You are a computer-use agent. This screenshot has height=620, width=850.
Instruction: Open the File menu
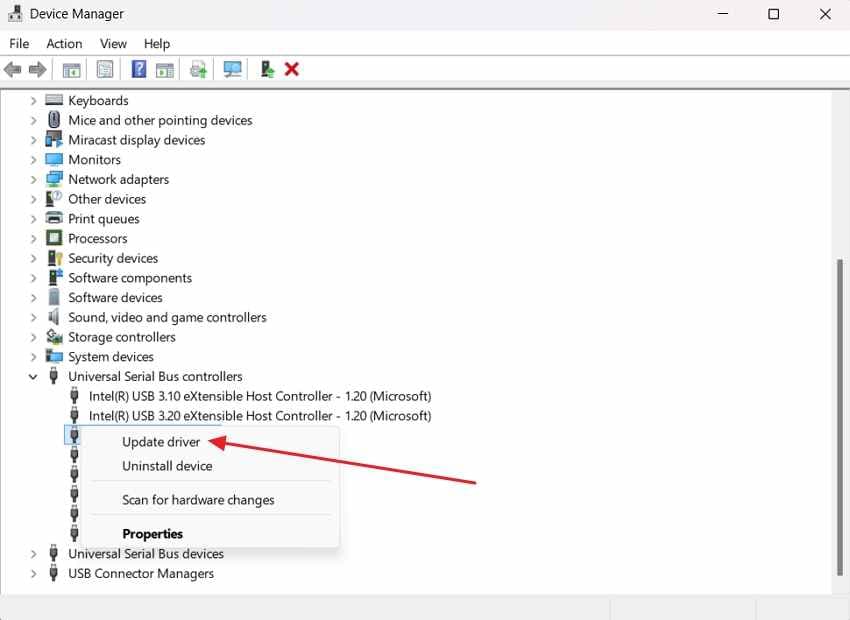[20, 43]
